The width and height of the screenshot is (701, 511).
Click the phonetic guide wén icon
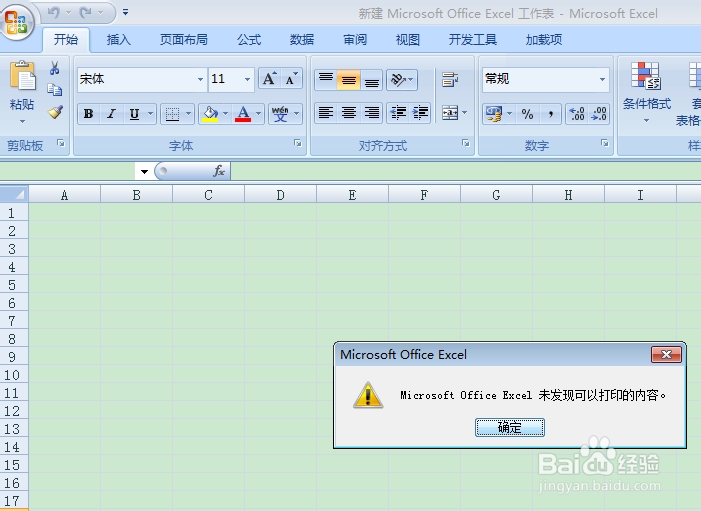280,114
